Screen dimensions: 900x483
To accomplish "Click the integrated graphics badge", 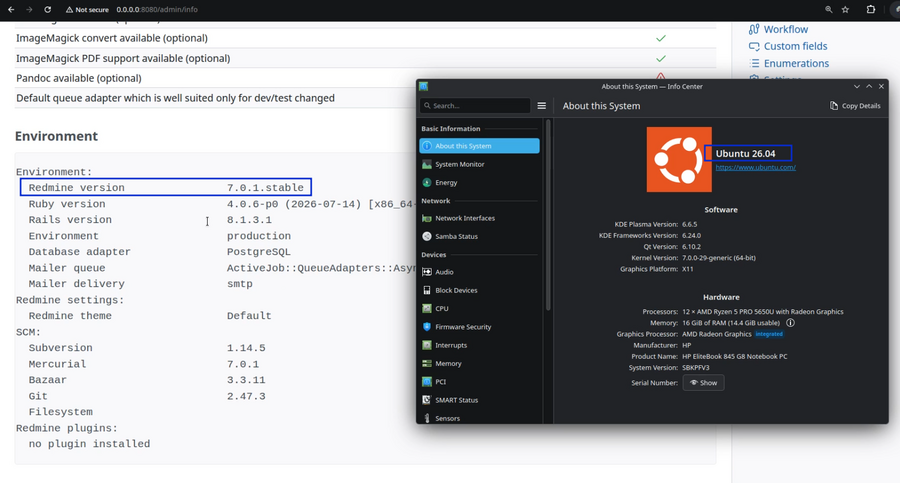I will click(769, 334).
